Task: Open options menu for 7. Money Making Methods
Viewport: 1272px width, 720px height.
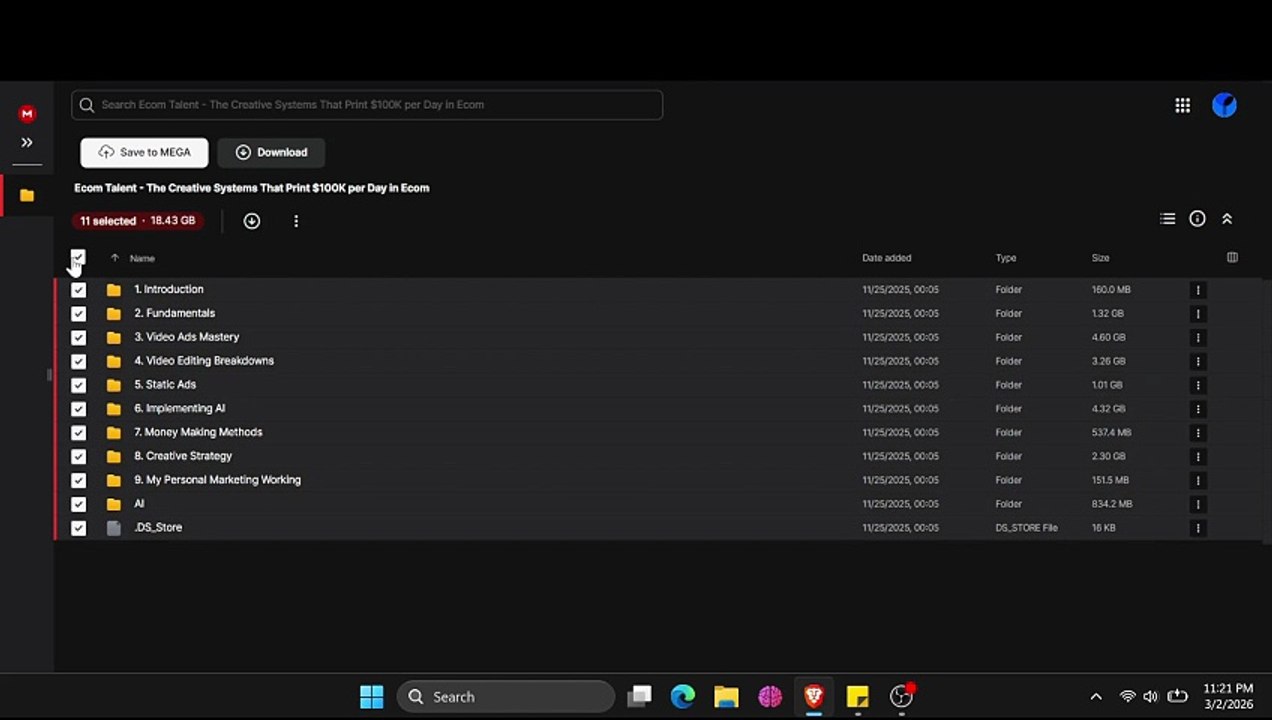Action: pyautogui.click(x=1198, y=433)
